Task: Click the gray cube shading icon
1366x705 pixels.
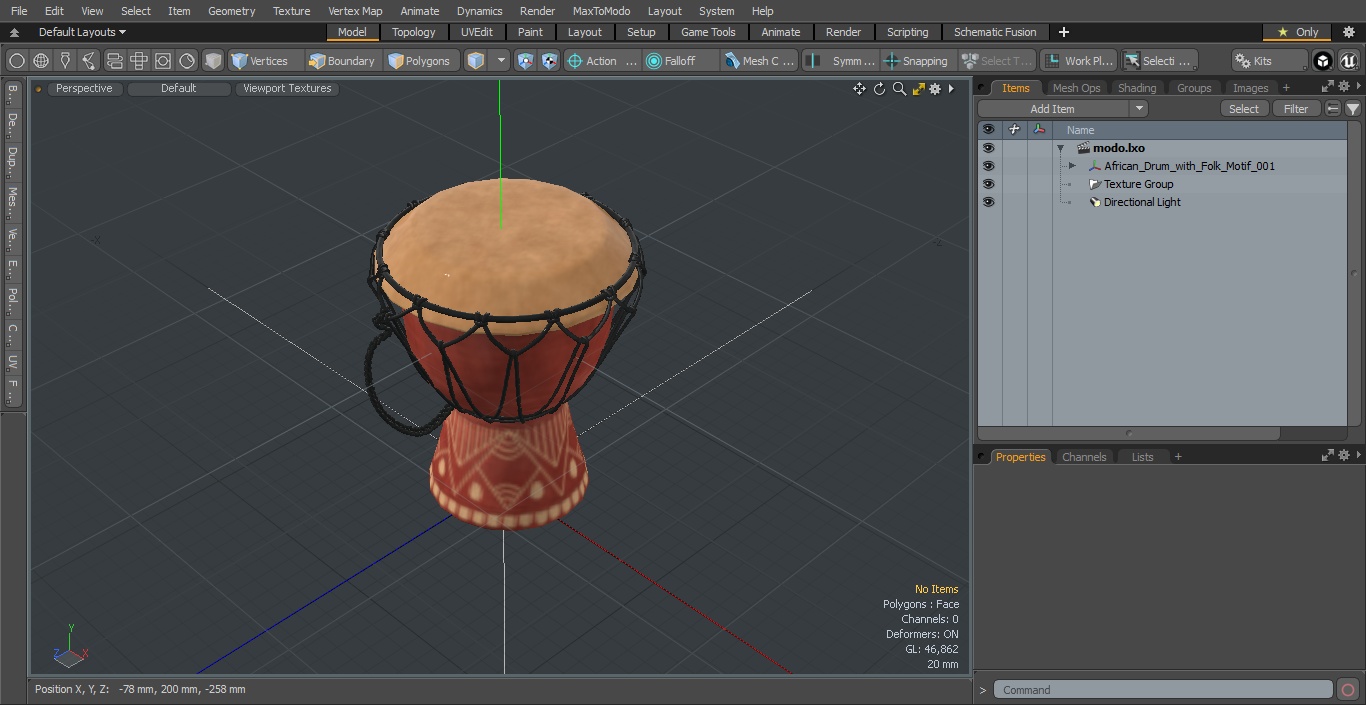Action: [213, 61]
